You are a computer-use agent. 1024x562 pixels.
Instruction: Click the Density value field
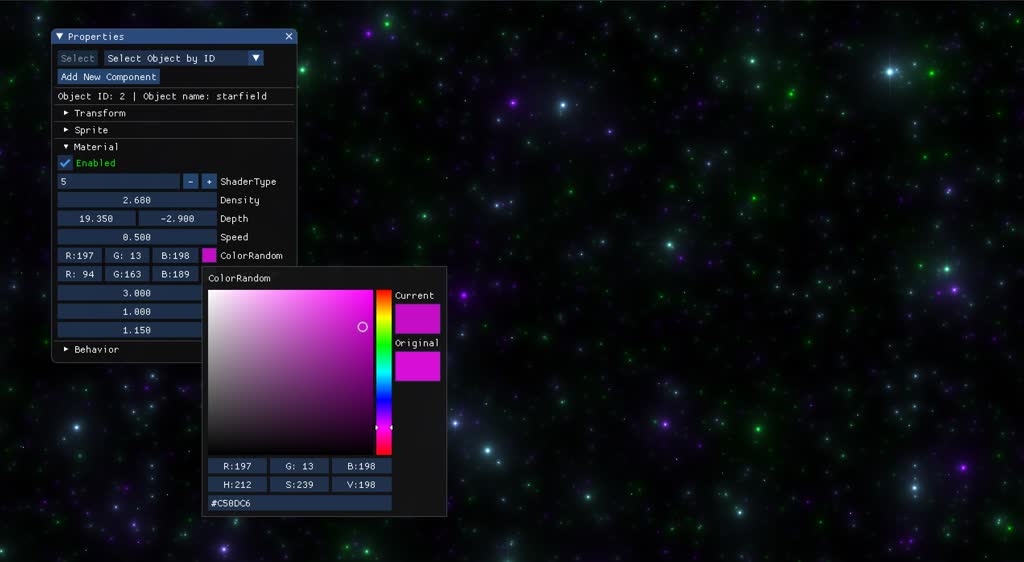136,200
